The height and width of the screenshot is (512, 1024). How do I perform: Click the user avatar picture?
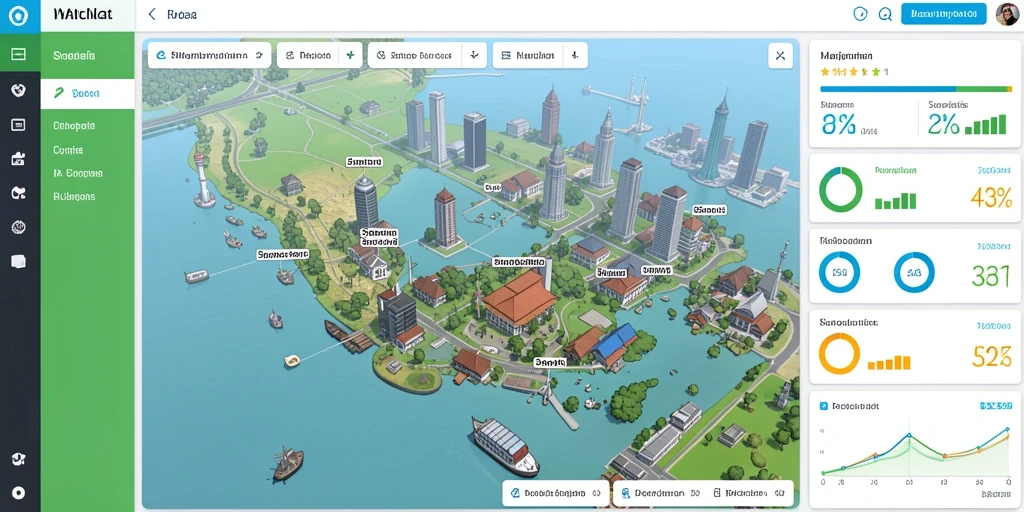click(1007, 14)
